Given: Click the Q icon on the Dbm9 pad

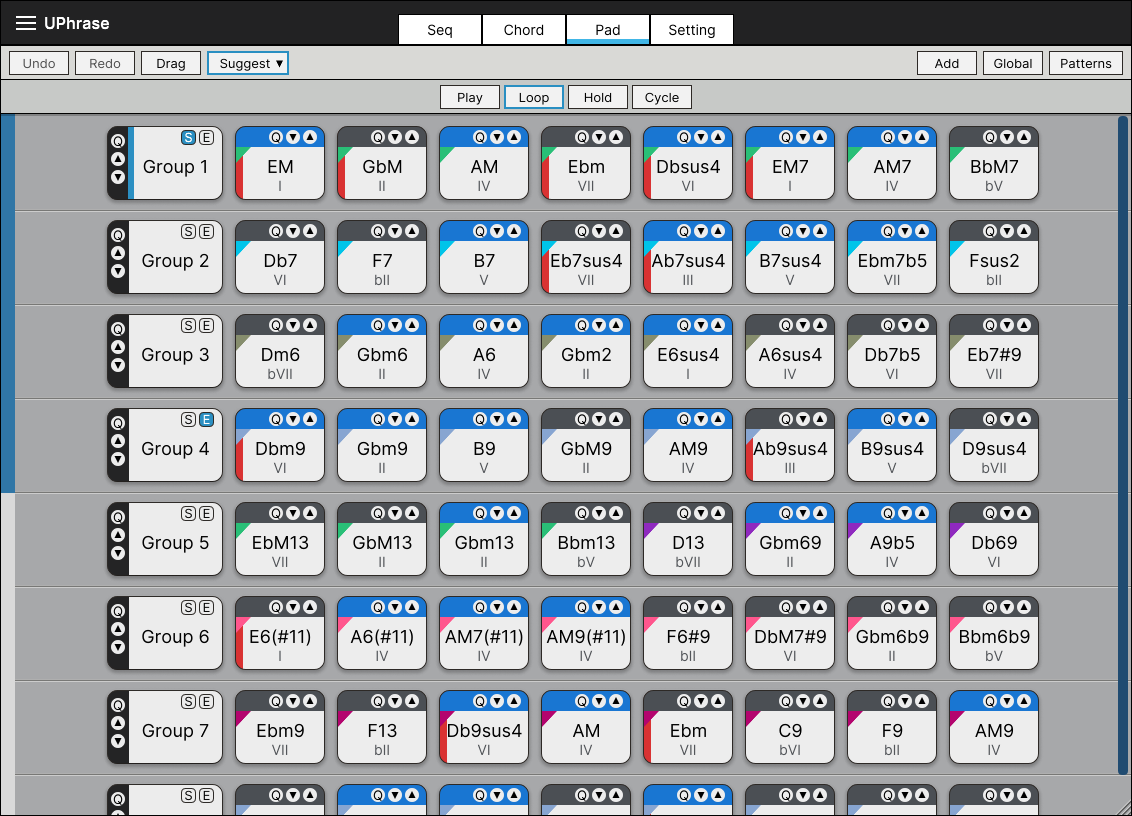Looking at the screenshot, I should tap(276, 419).
